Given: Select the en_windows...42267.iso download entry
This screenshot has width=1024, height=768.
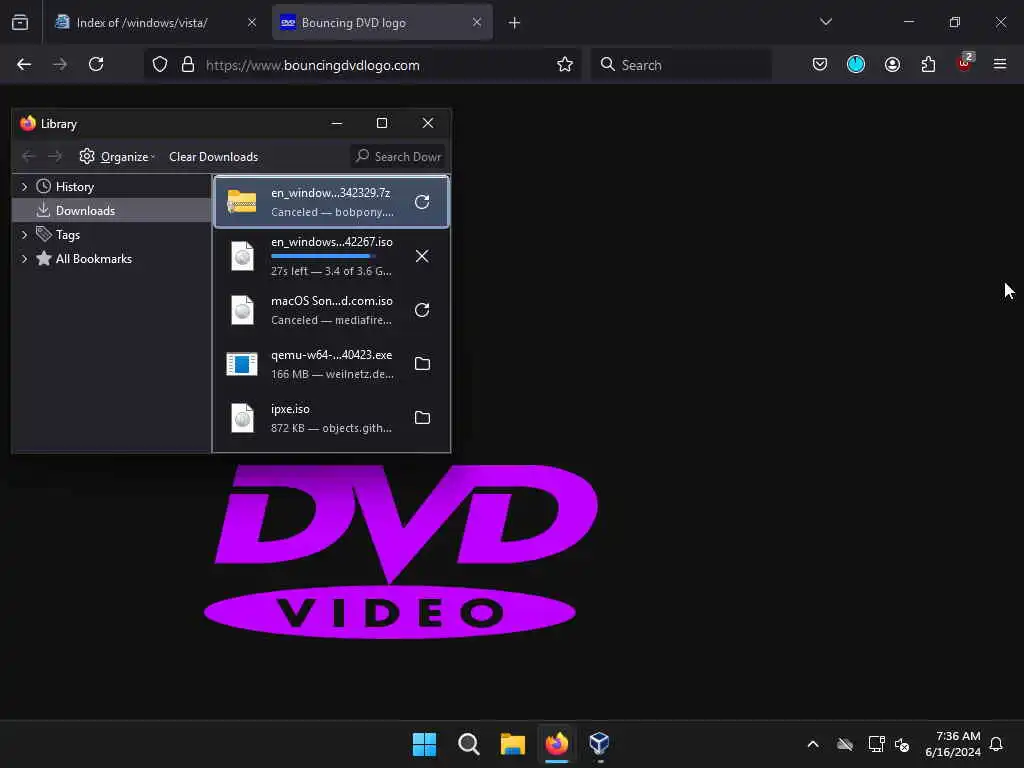Looking at the screenshot, I should [x=331, y=256].
